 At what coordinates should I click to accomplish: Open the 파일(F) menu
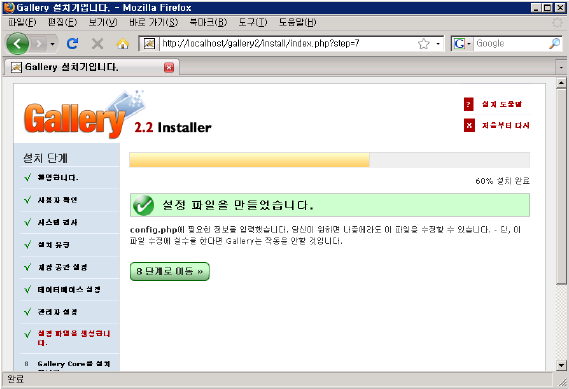(x=22, y=22)
